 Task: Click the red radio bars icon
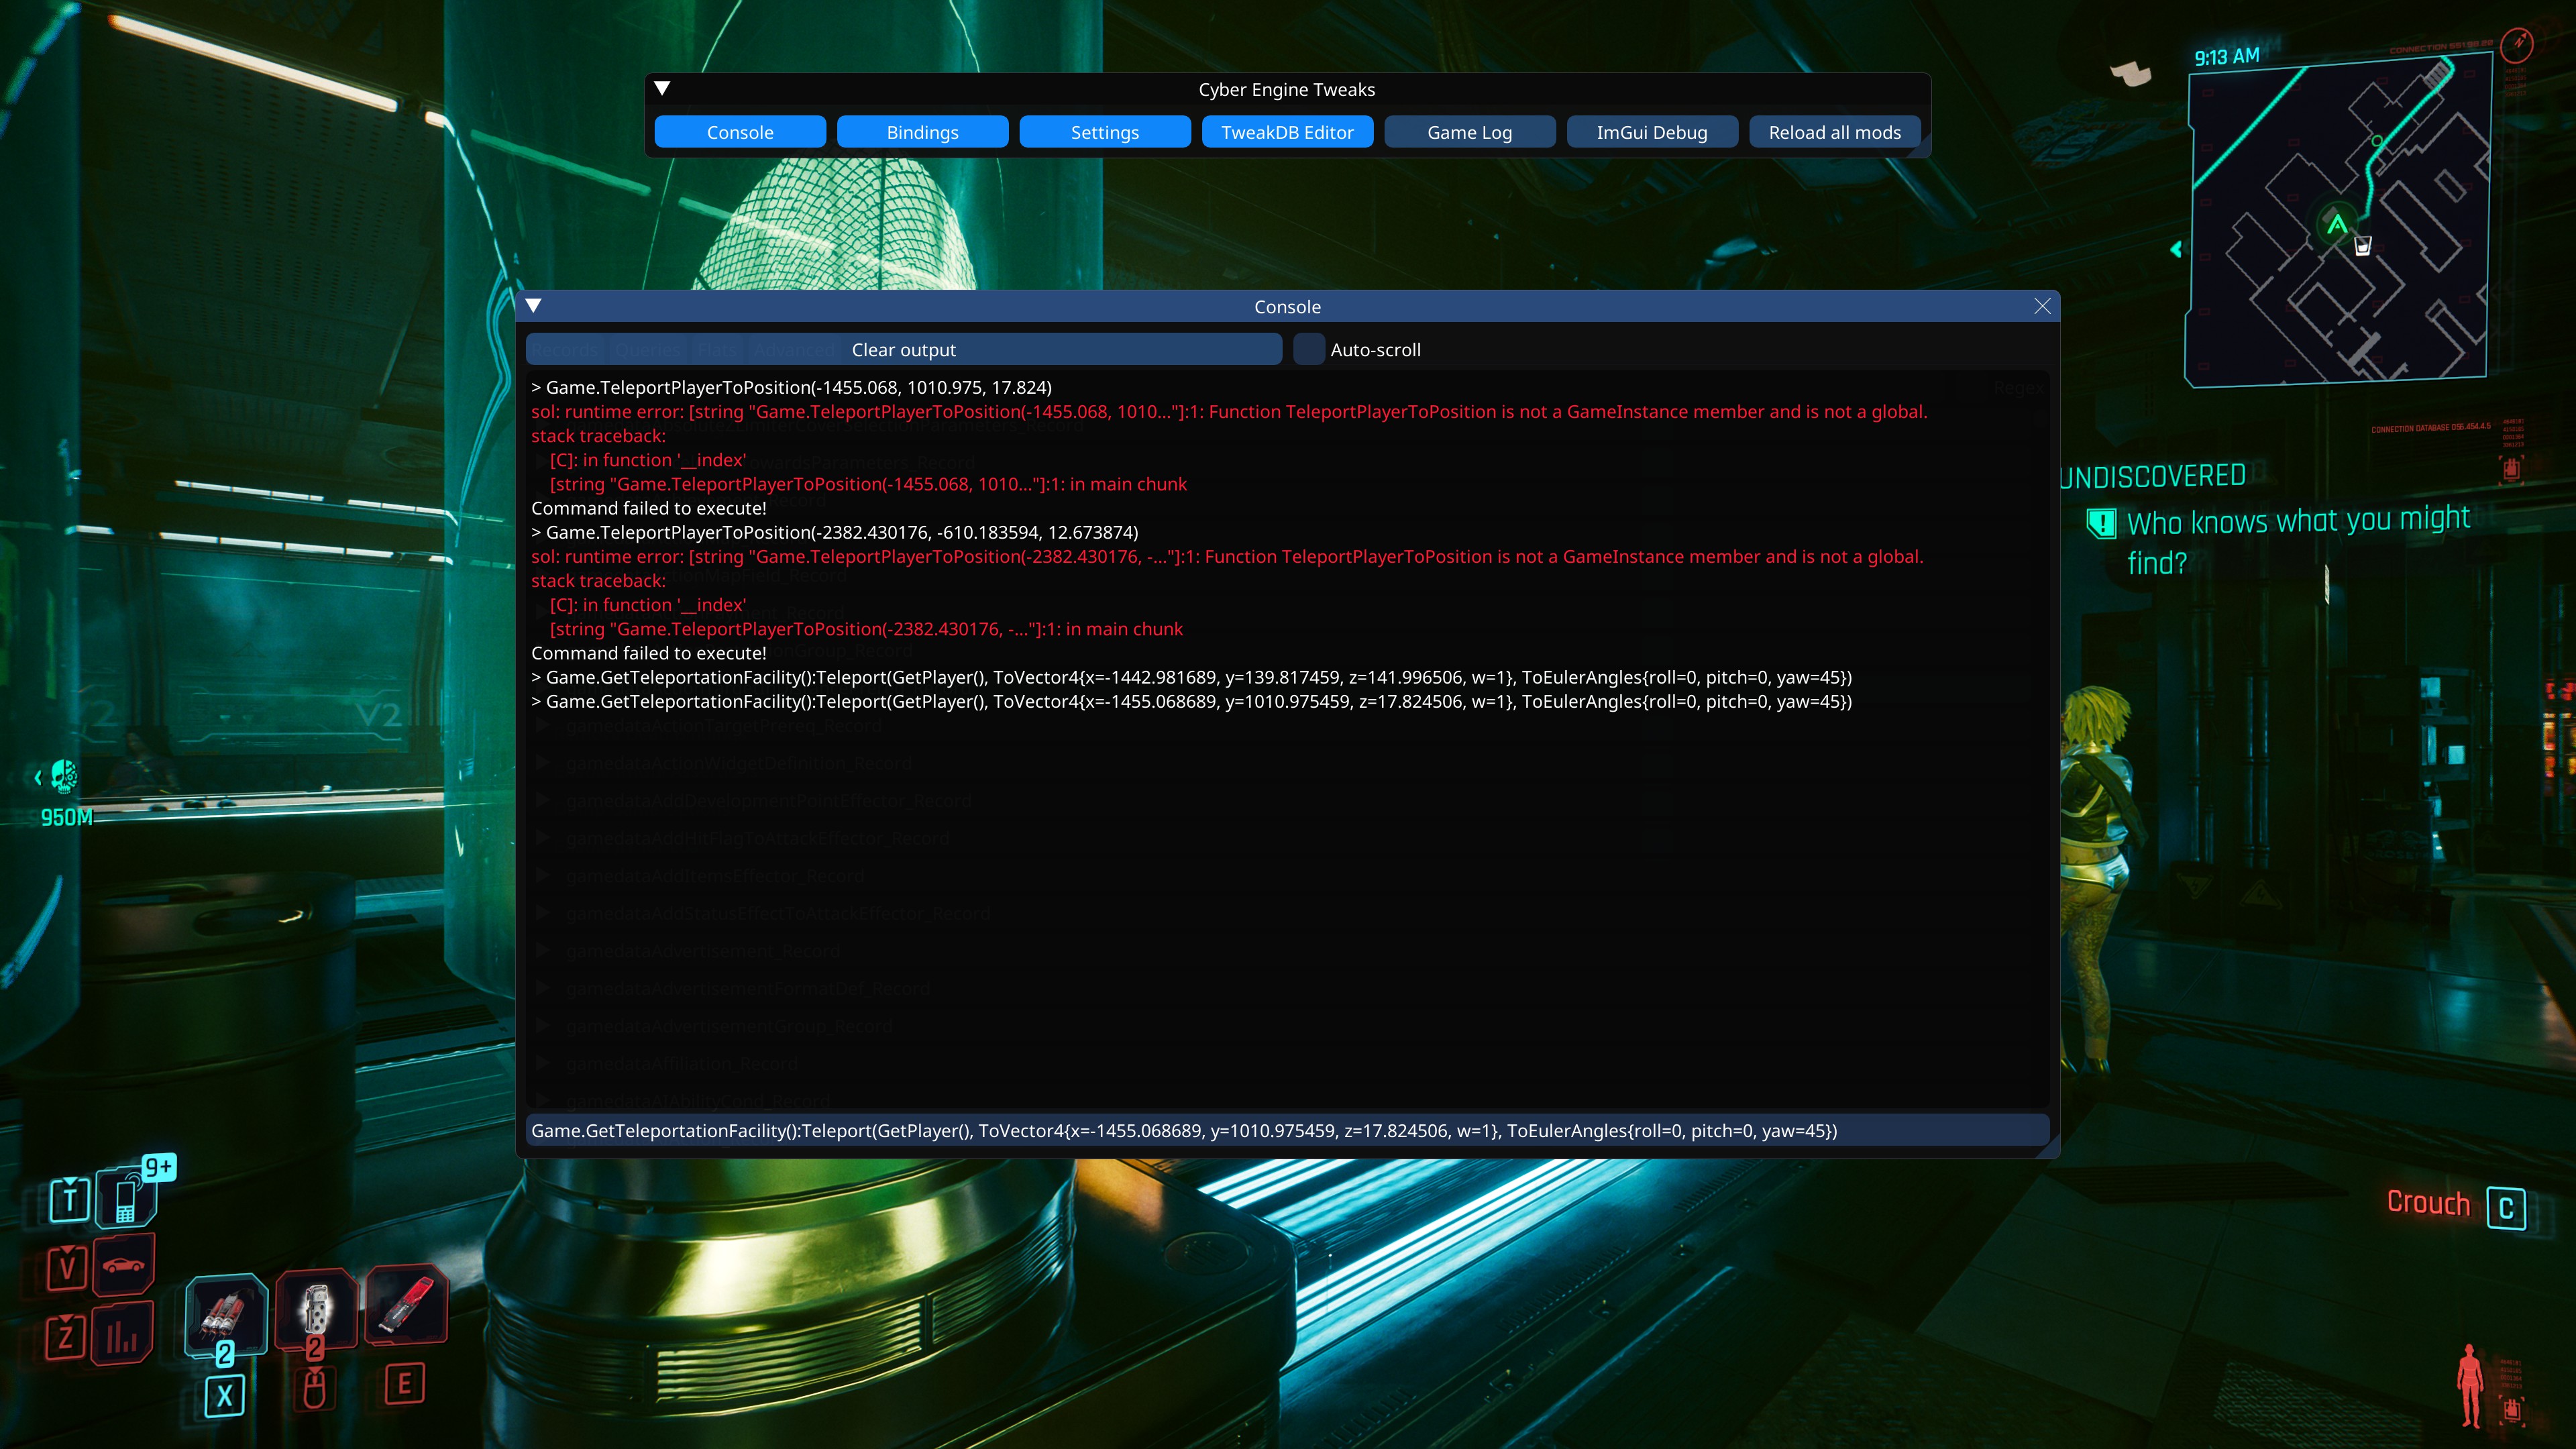[122, 1335]
